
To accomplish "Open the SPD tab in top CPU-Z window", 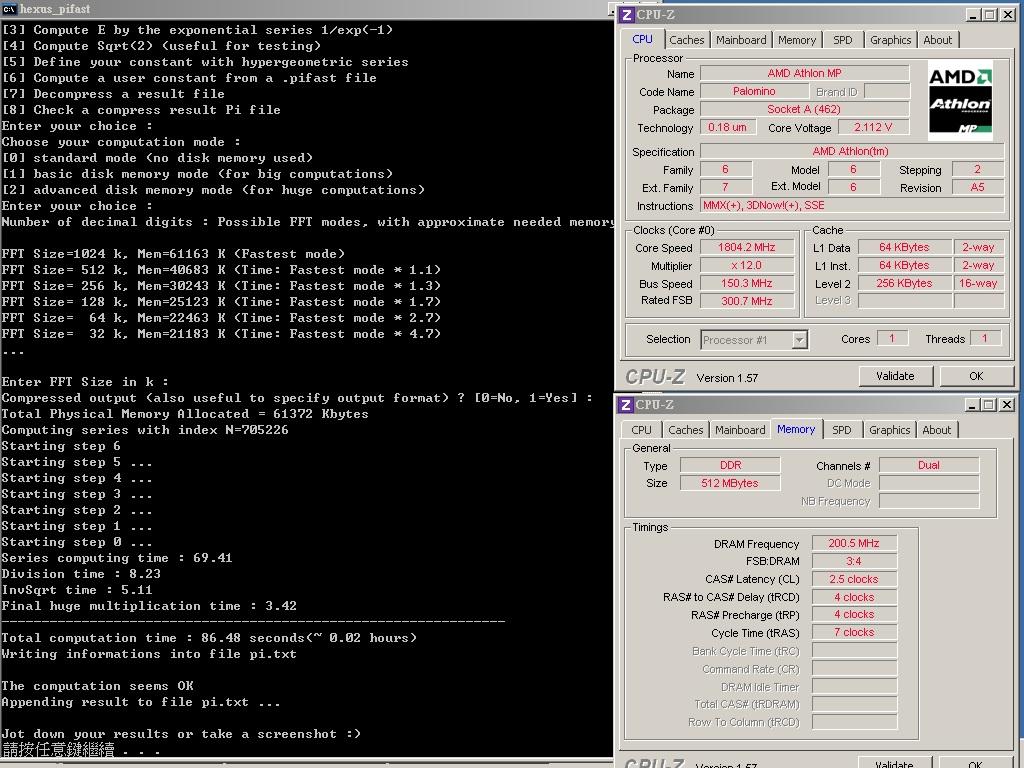I will [x=842, y=40].
